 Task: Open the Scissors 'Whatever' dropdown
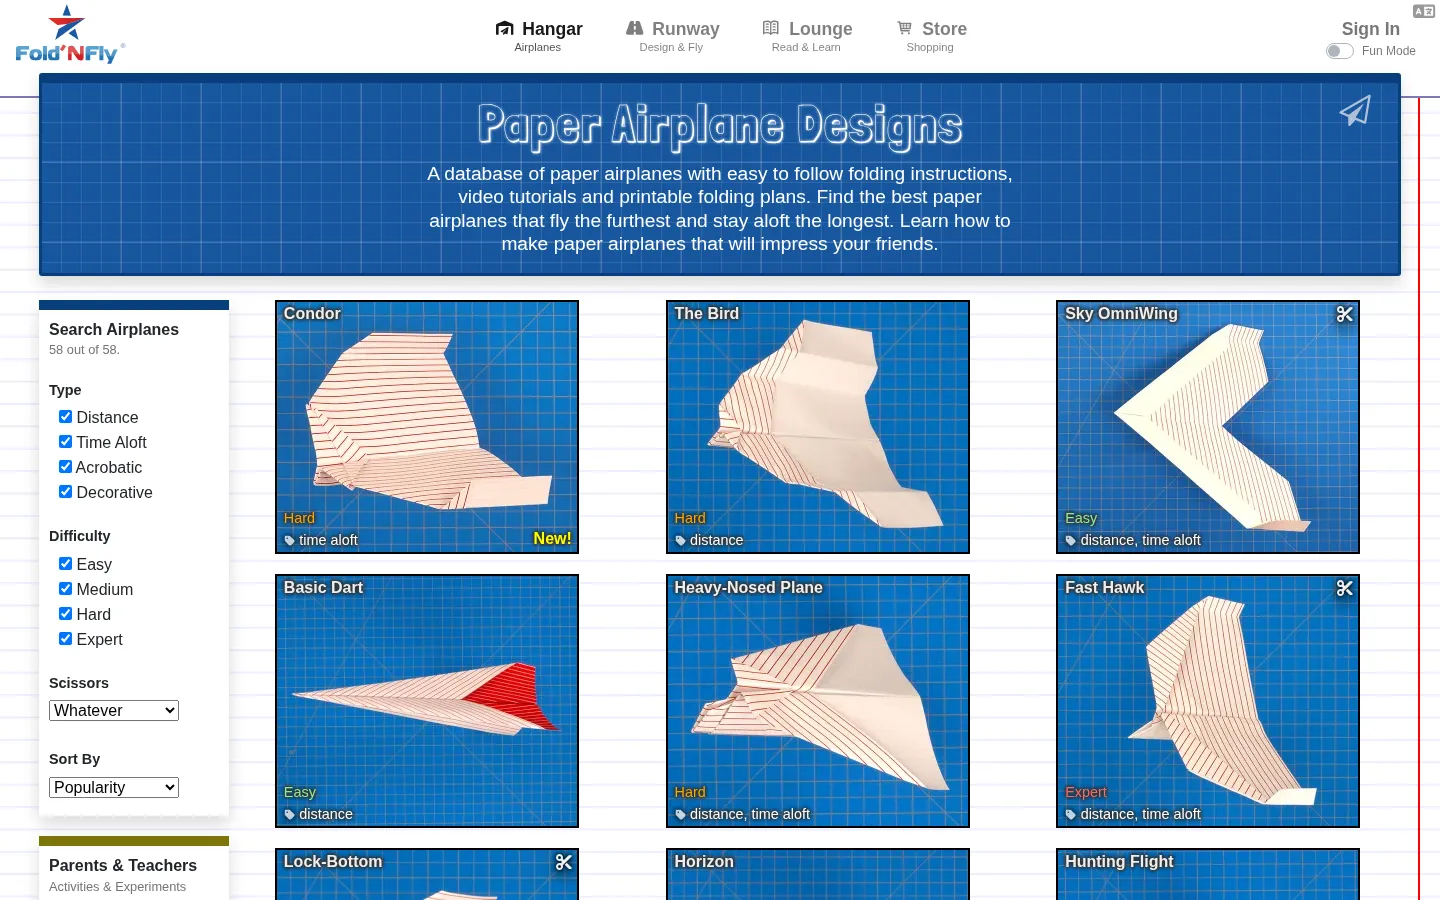click(x=114, y=711)
